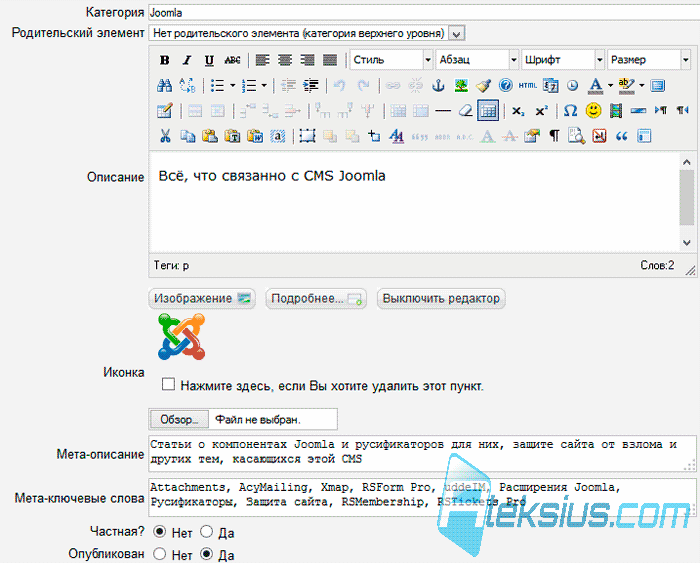Open the text color picker arrow
Screen dimensions: 700x563
click(x=610, y=85)
